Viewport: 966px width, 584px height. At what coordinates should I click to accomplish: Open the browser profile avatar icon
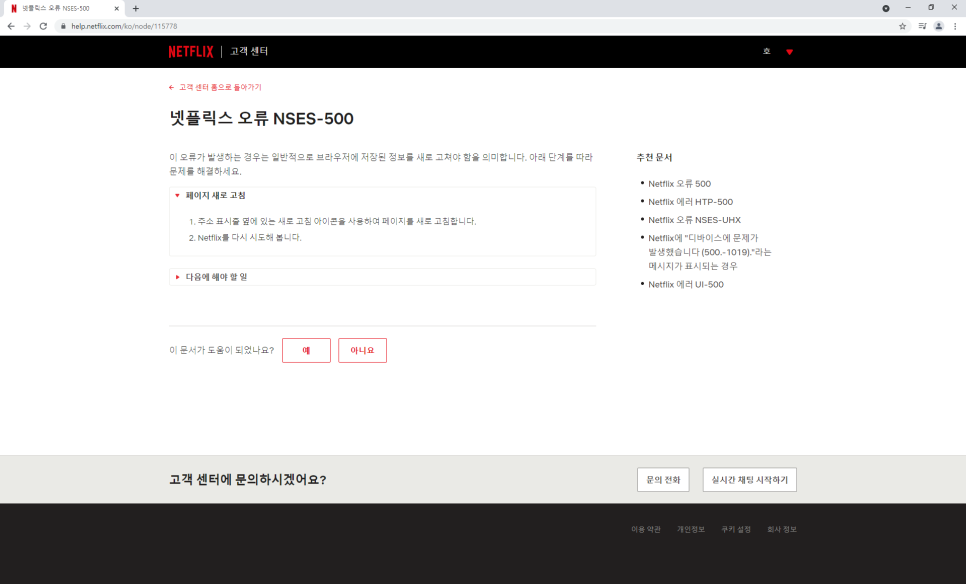pyautogui.click(x=938, y=26)
